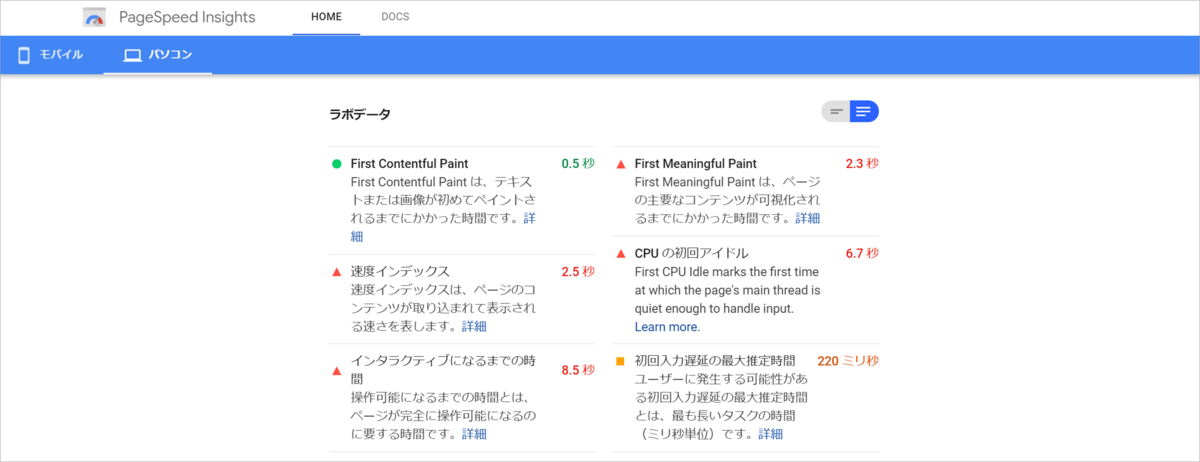Image resolution: width=1200 pixels, height=462 pixels.
Task: Open 詳細 link under インタラクティブになるまでの時間
Action: coord(474,434)
